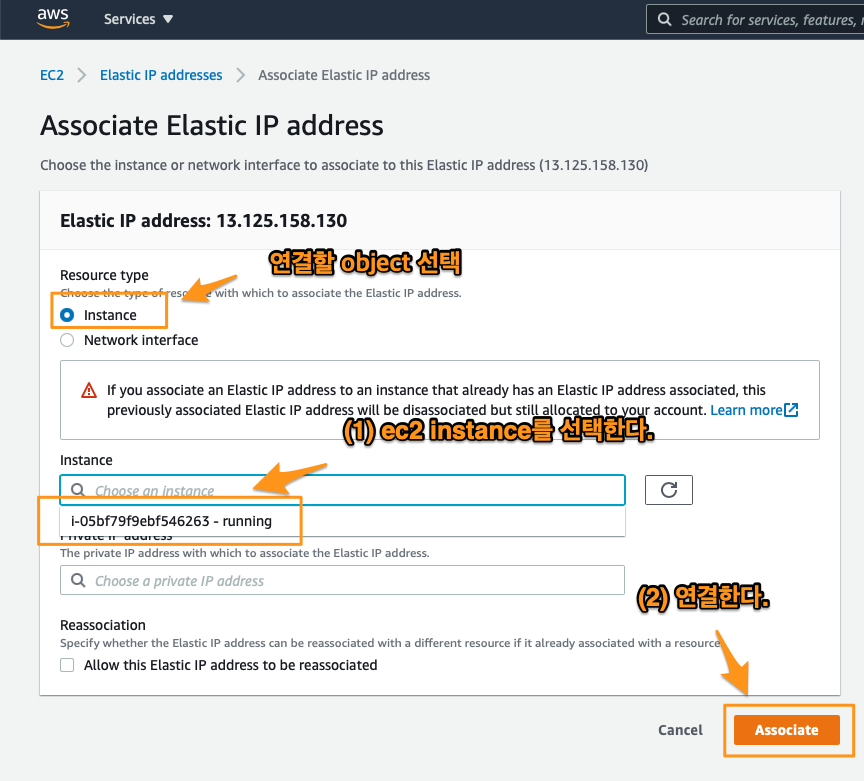Viewport: 864px width, 781px height.
Task: Click the external link icon beside Learn more
Action: (792, 410)
